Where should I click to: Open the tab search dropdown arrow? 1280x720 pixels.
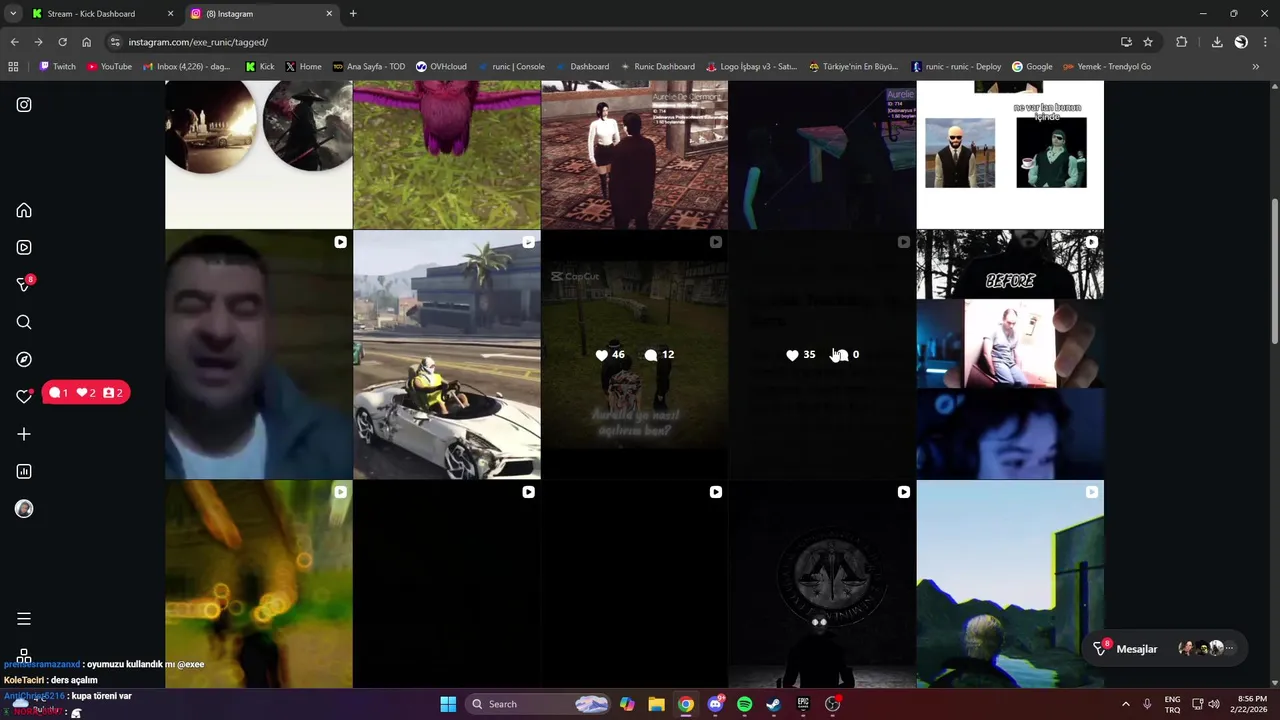pos(13,13)
